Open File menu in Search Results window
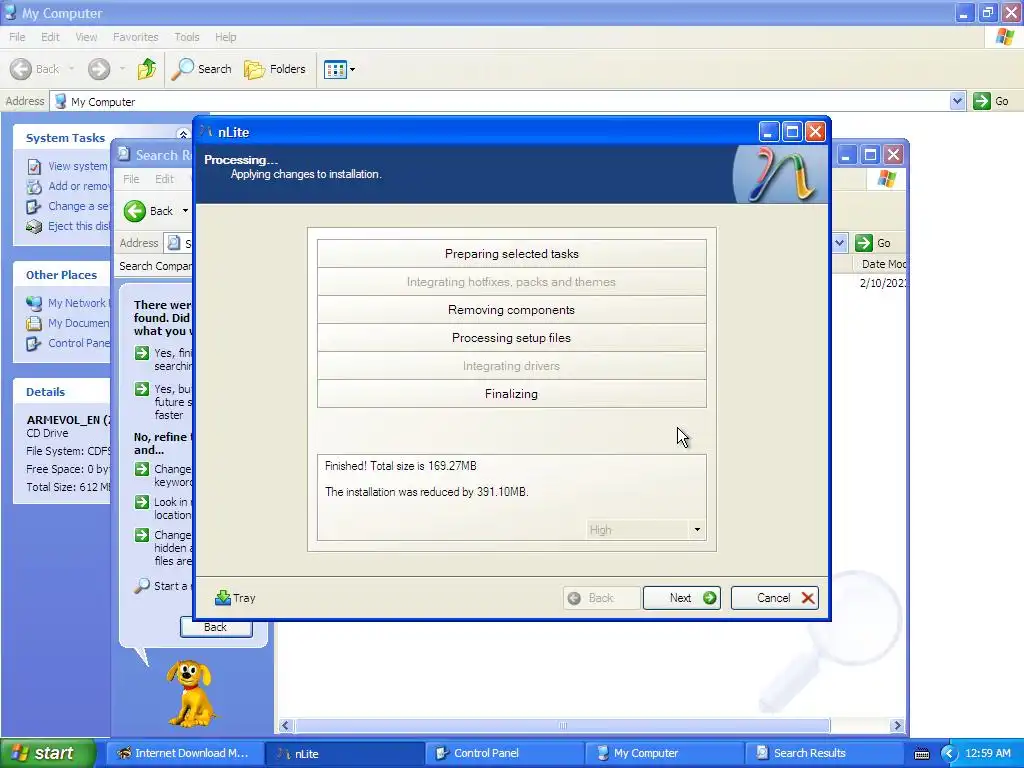1024x768 pixels. point(131,179)
